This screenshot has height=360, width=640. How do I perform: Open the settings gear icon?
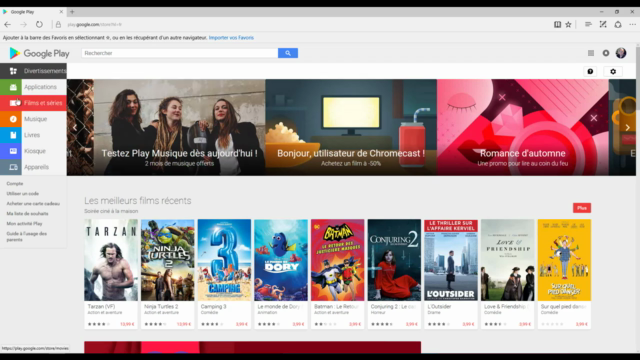(613, 71)
